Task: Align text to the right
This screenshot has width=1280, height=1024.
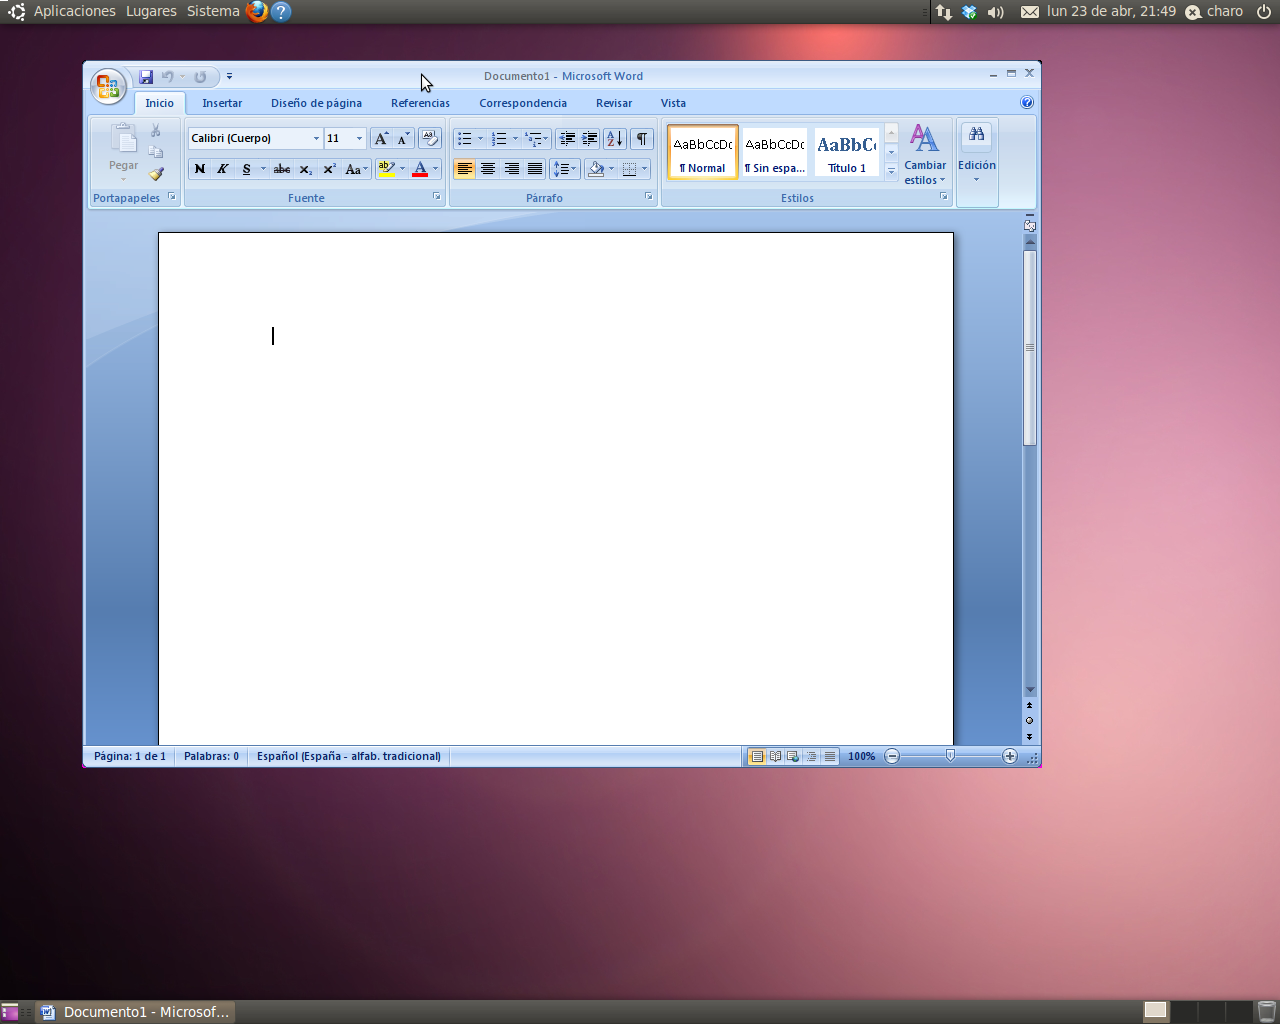Action: (x=511, y=169)
